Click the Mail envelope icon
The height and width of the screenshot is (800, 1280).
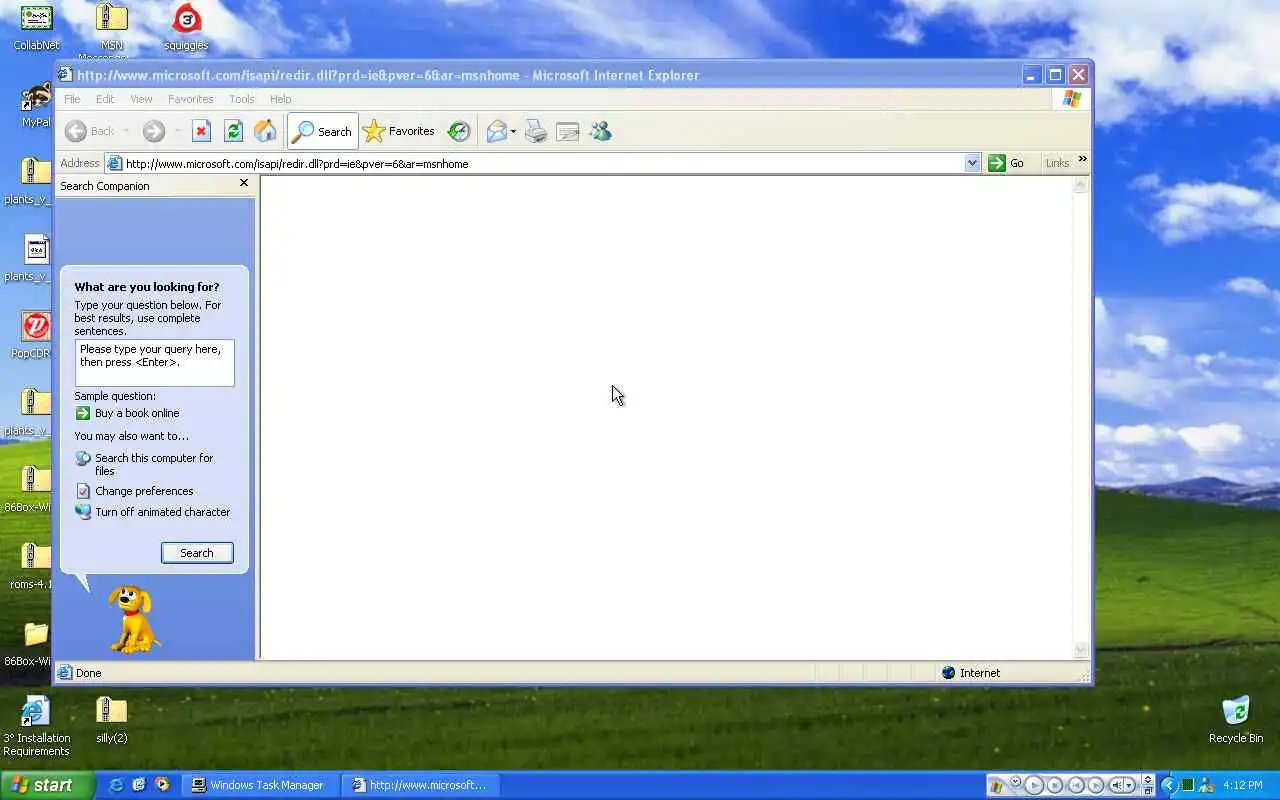coord(496,131)
